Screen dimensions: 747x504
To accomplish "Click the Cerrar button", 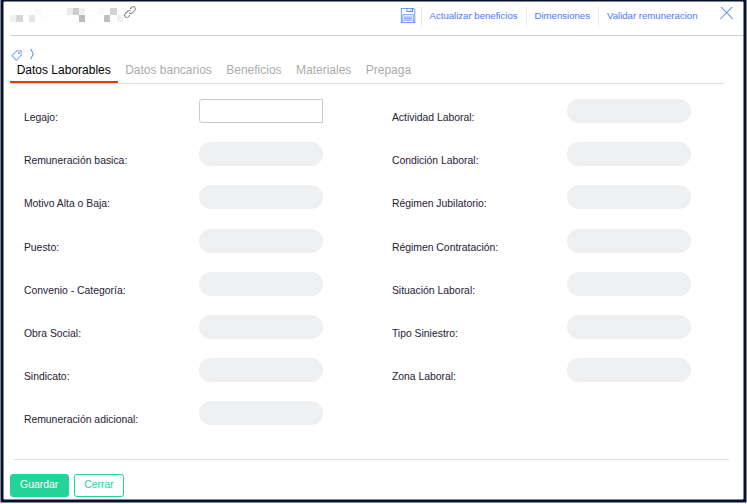I will coord(99,485).
